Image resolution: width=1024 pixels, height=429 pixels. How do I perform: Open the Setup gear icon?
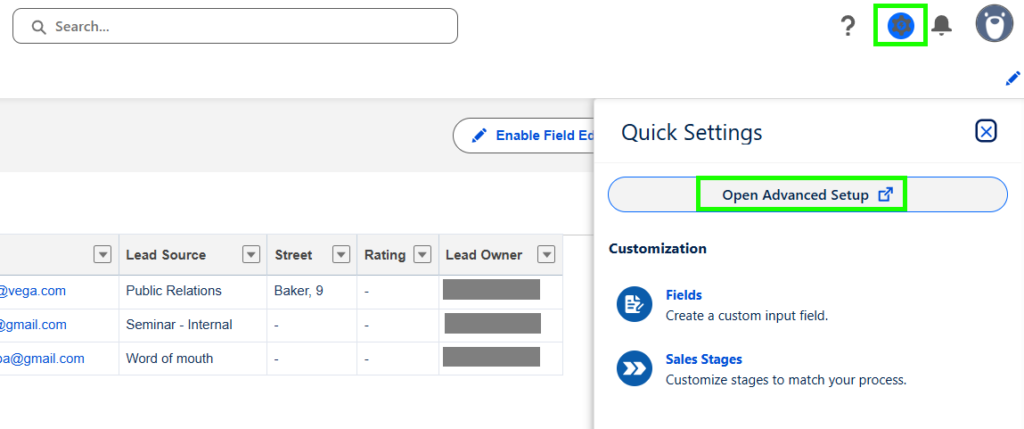tap(901, 26)
